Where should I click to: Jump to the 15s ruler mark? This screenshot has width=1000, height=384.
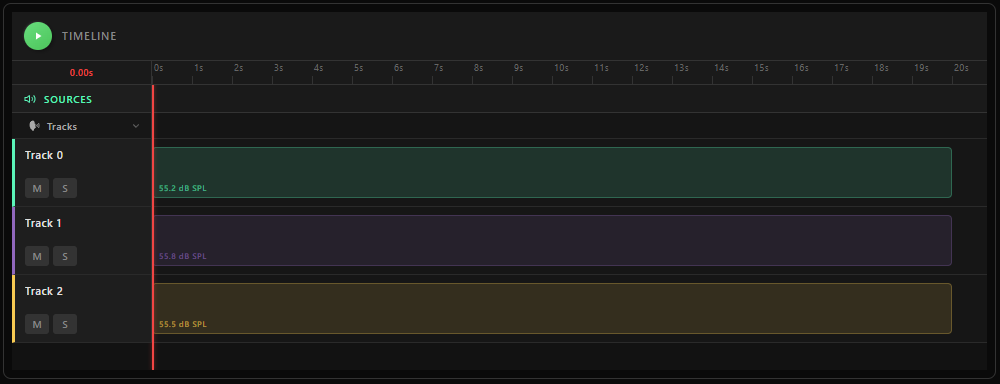761,68
